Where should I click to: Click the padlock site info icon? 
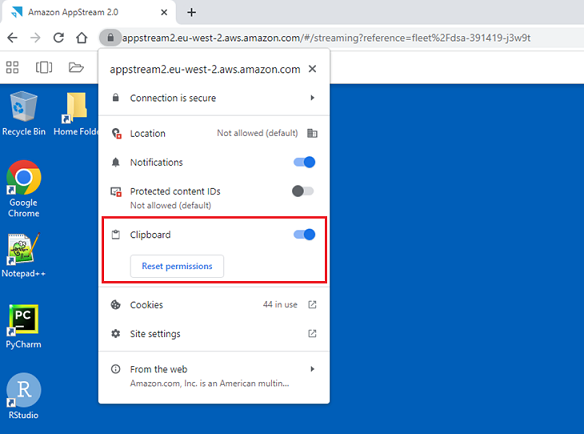110,38
